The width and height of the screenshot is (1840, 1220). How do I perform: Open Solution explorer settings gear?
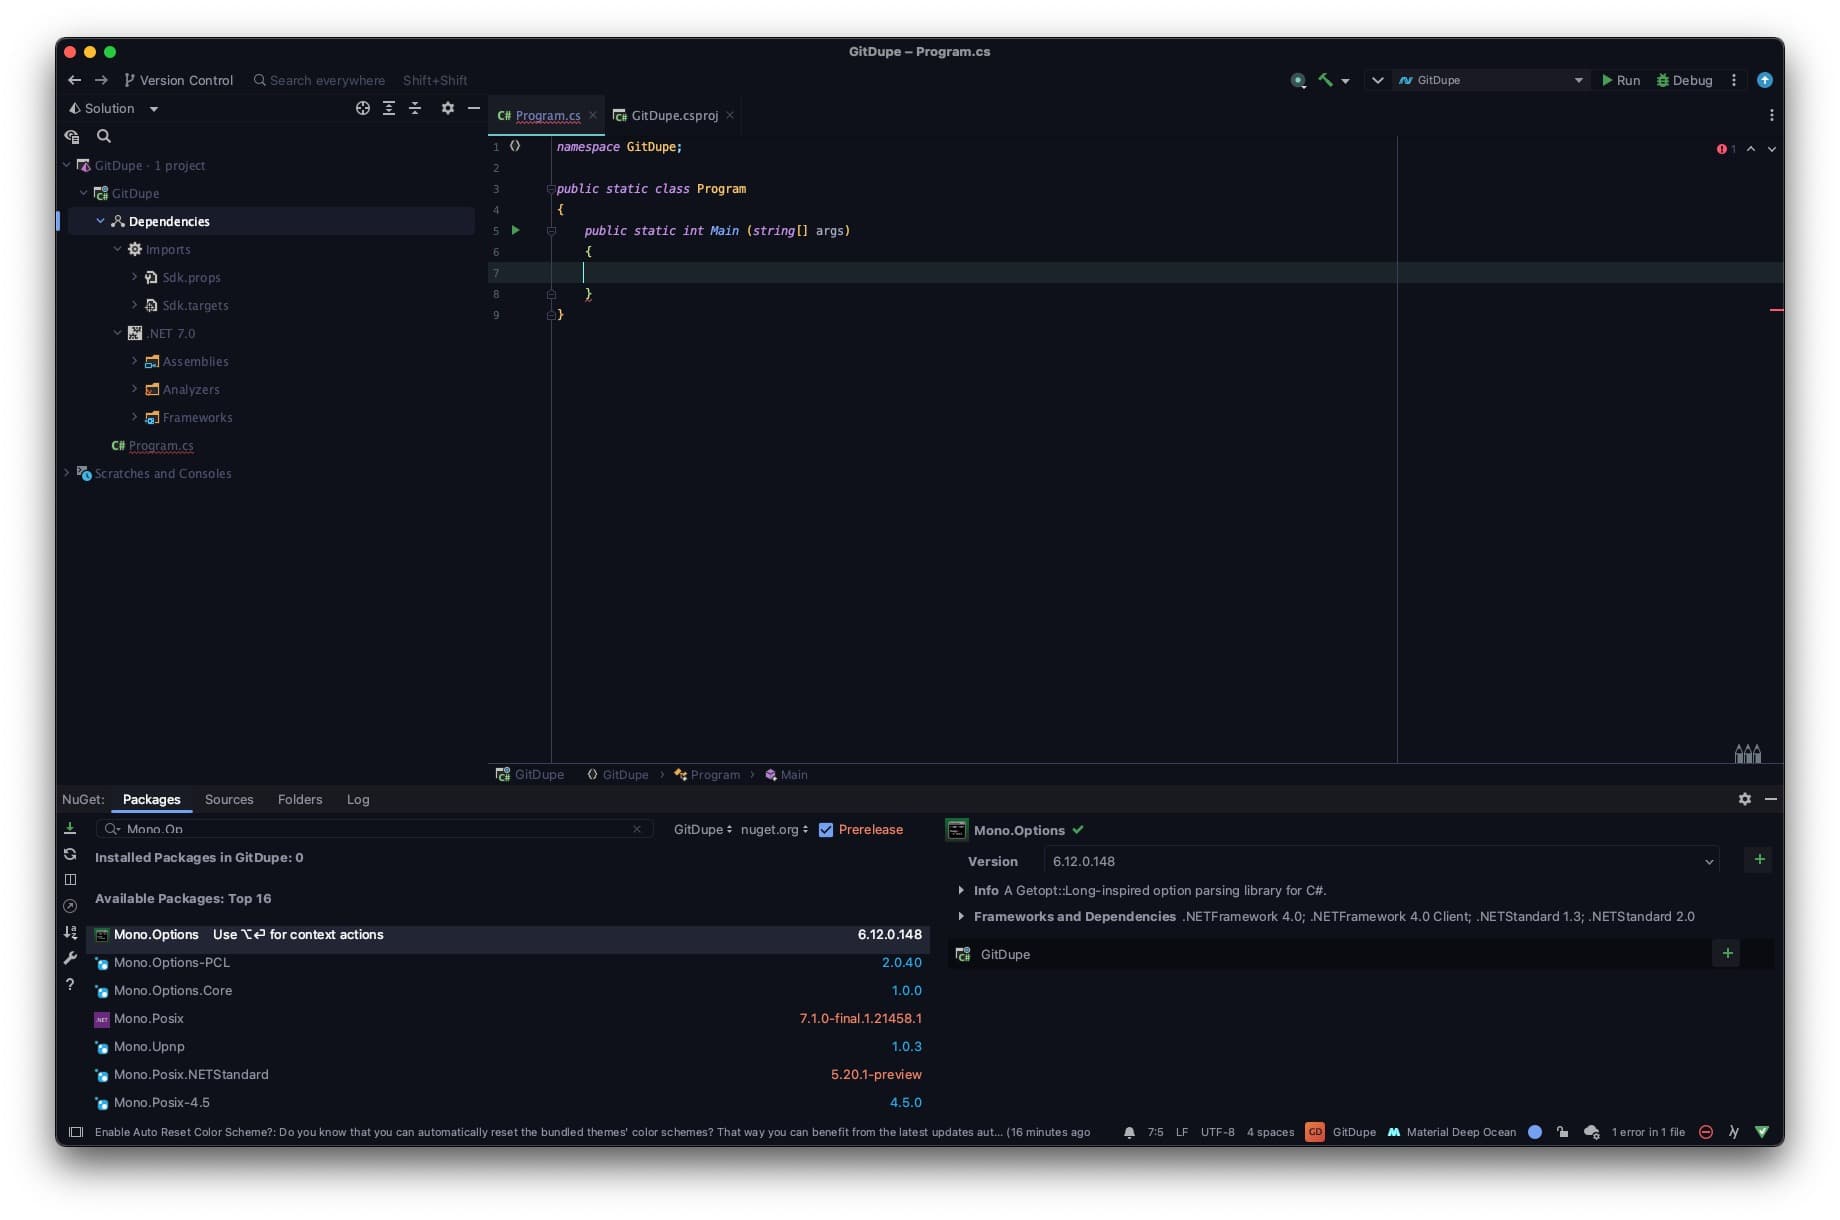pyautogui.click(x=448, y=108)
